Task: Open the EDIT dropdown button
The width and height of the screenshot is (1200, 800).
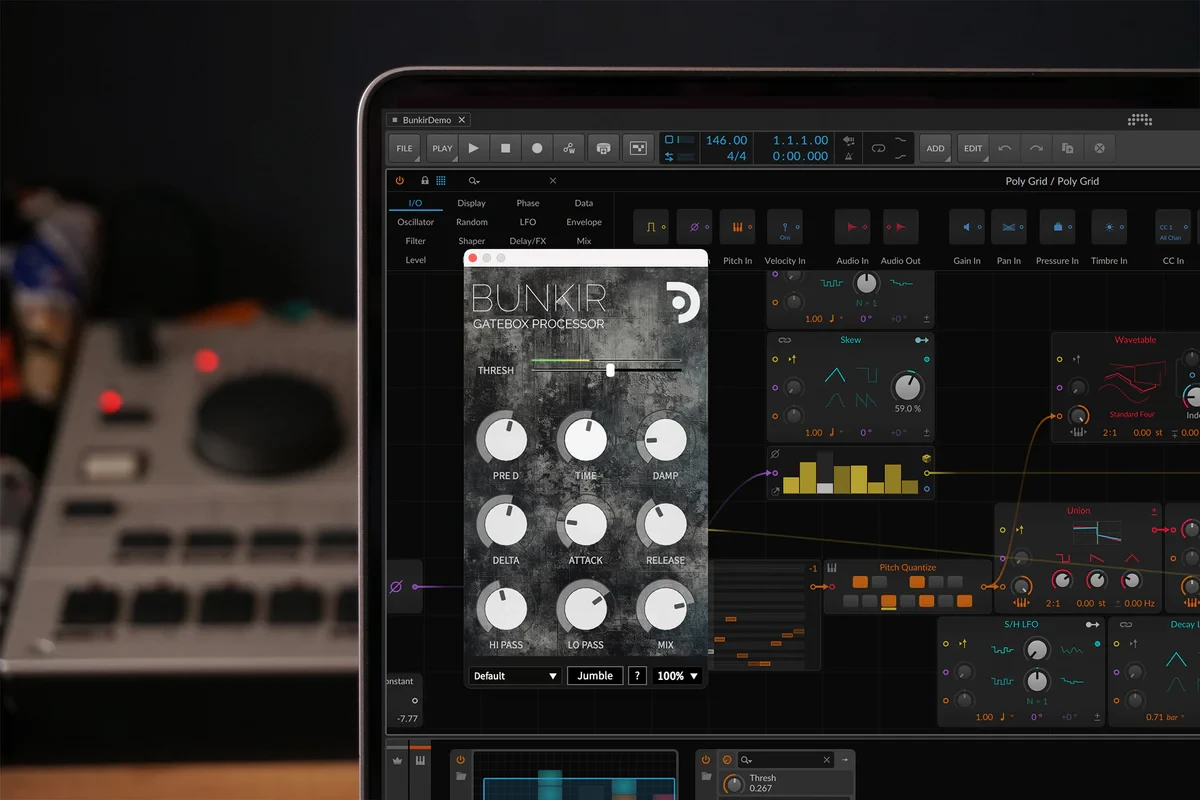Action: coord(973,148)
